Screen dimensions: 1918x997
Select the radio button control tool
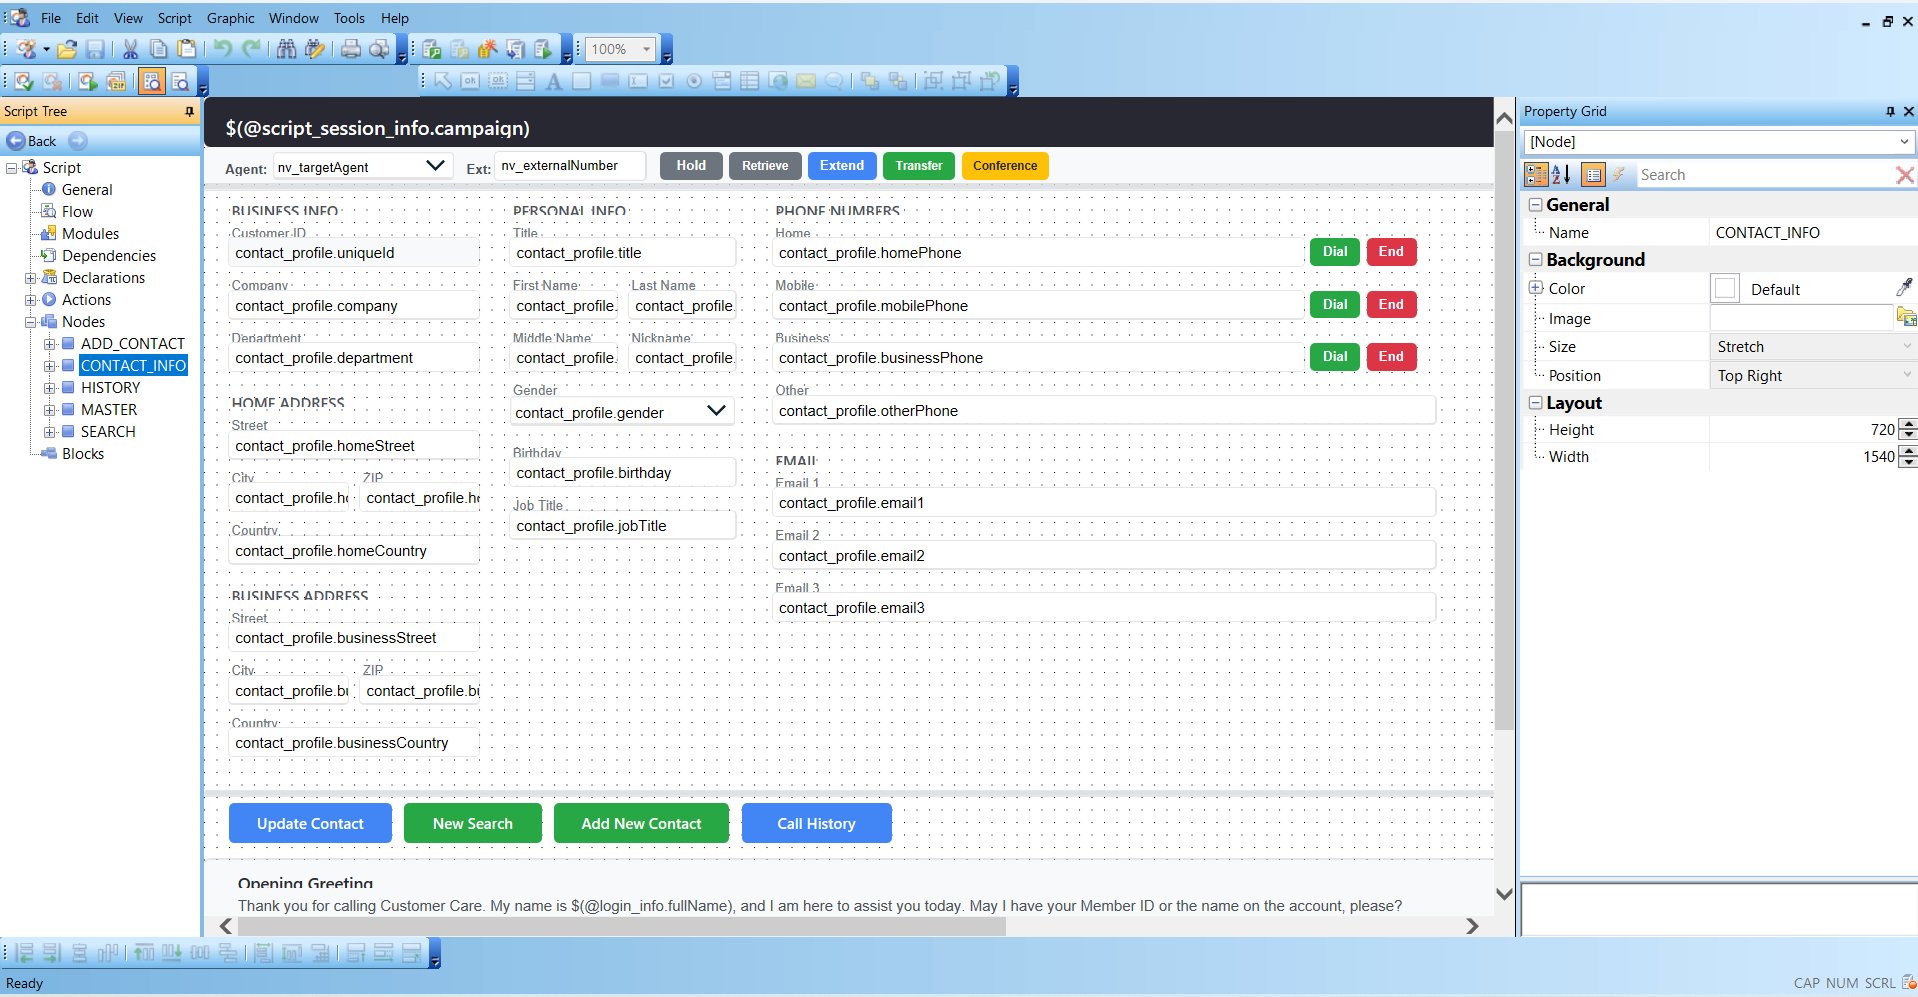click(x=694, y=81)
